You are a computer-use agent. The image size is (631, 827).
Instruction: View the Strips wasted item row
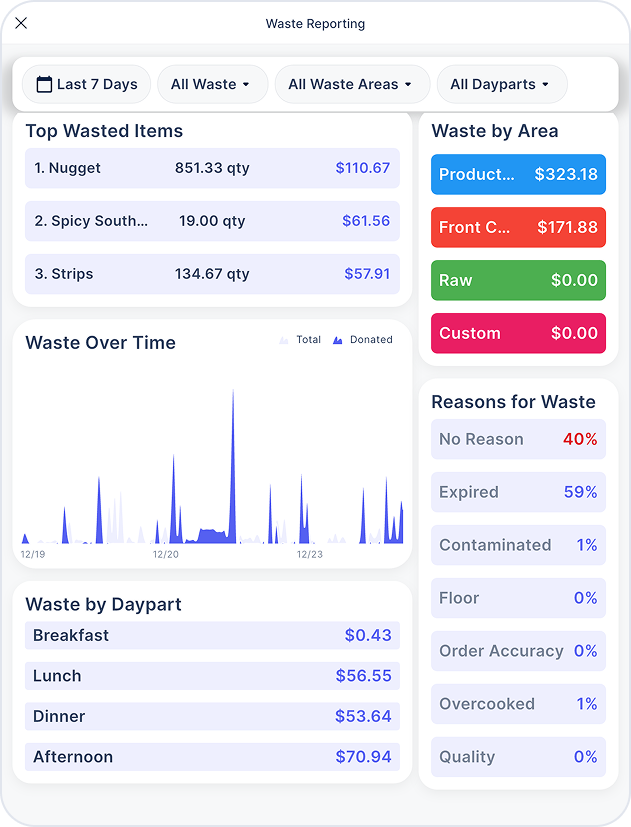click(x=212, y=274)
